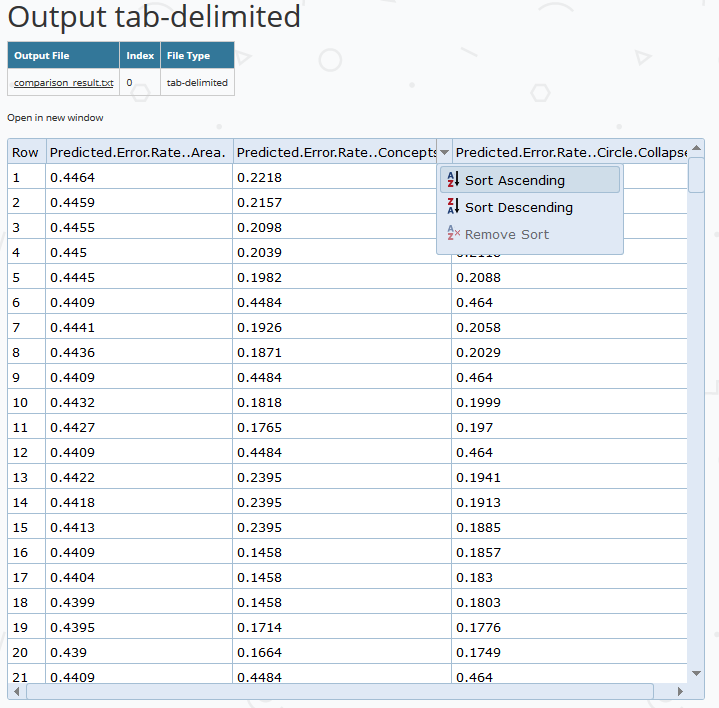Click the Sort Descending Z-A icon

coord(453,206)
